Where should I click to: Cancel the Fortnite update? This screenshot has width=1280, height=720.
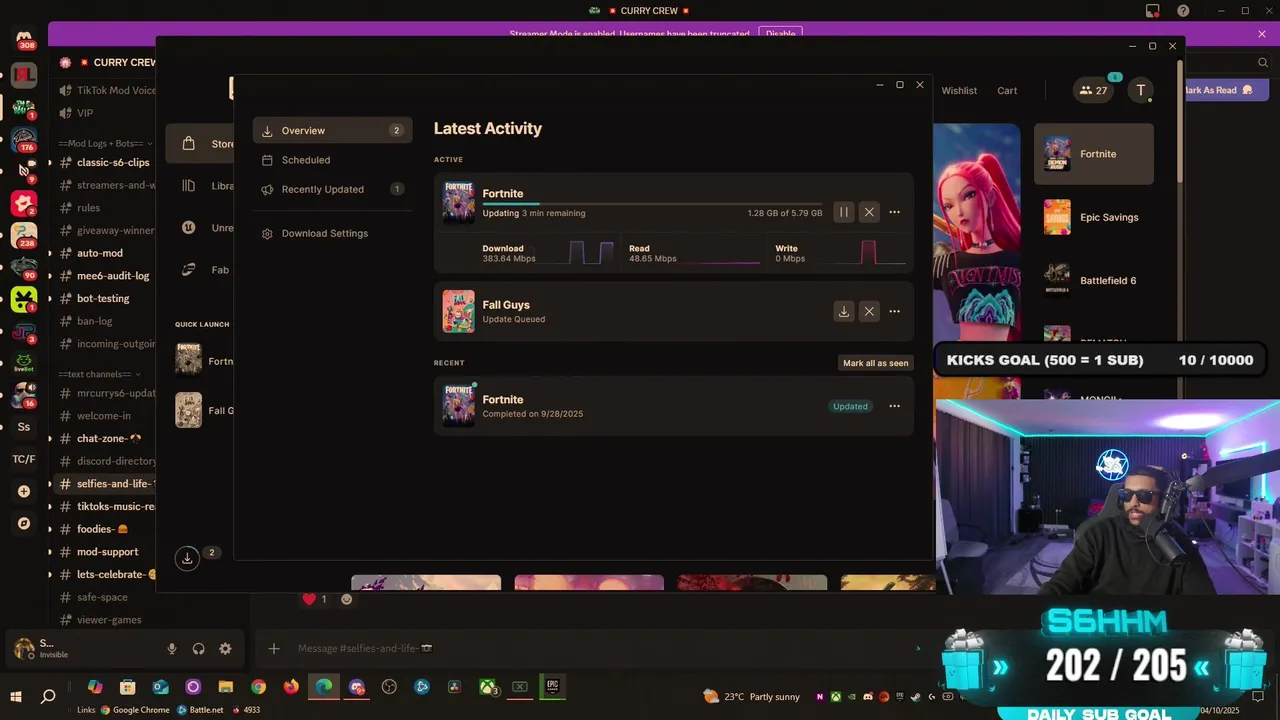[869, 212]
